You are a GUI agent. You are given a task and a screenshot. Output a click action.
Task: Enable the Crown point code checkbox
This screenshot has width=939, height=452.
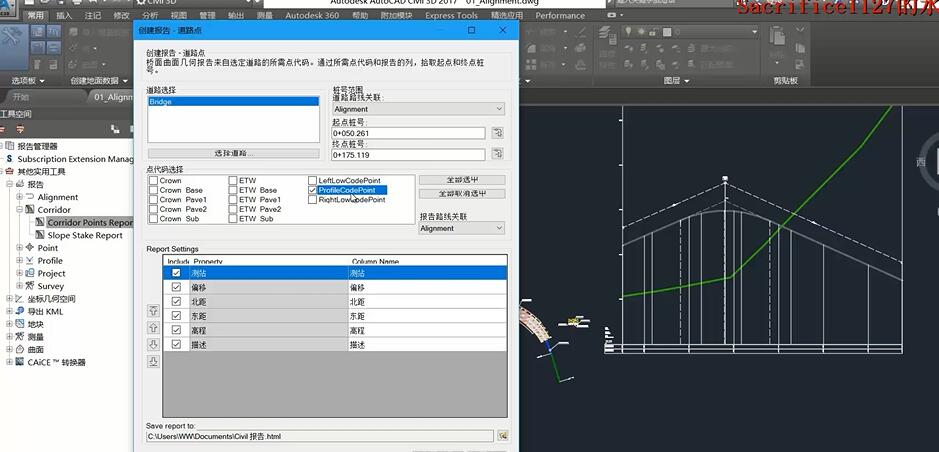(x=152, y=180)
